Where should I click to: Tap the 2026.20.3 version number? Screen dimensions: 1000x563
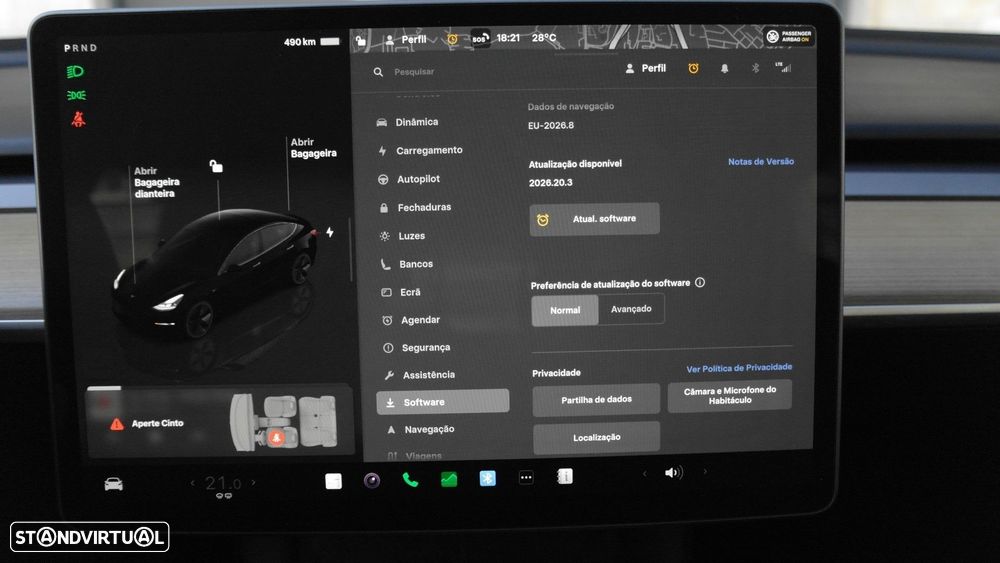(x=551, y=183)
